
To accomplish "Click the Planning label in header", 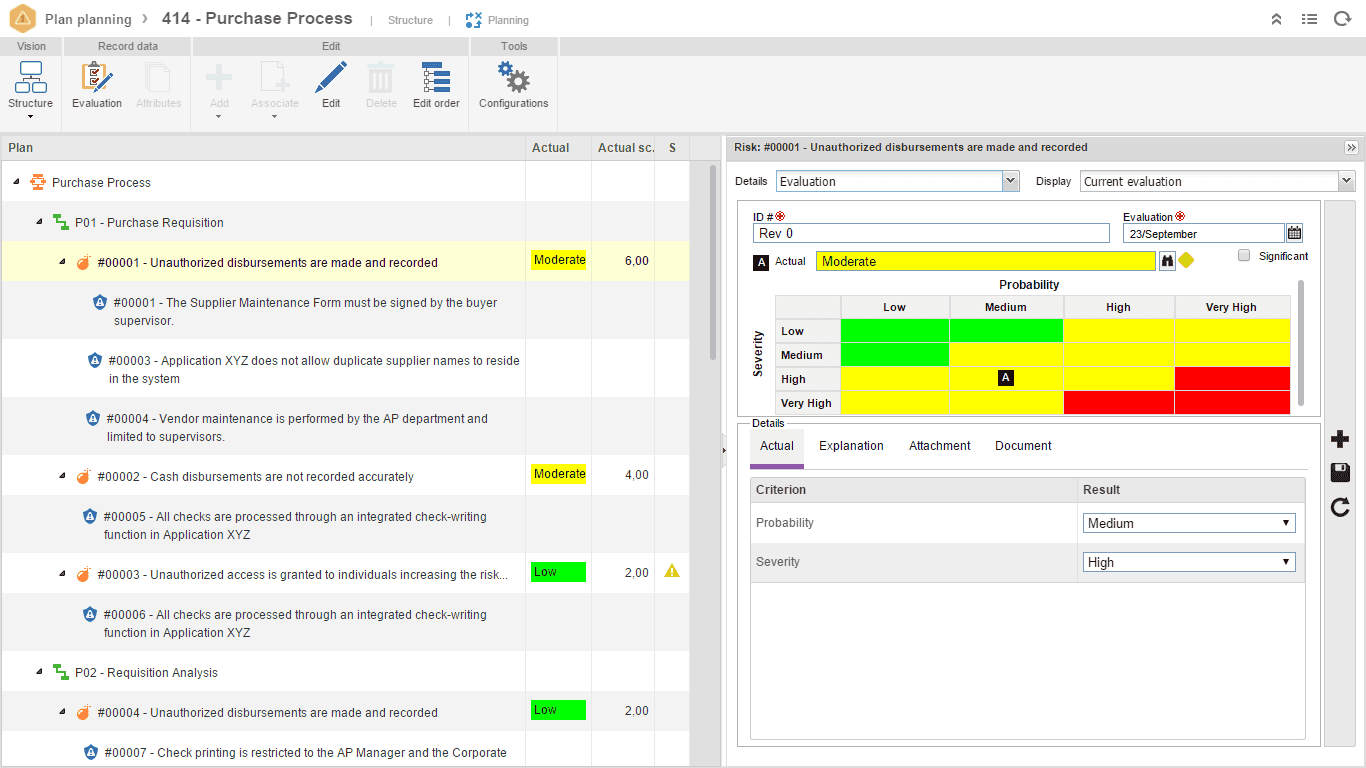I will [508, 20].
